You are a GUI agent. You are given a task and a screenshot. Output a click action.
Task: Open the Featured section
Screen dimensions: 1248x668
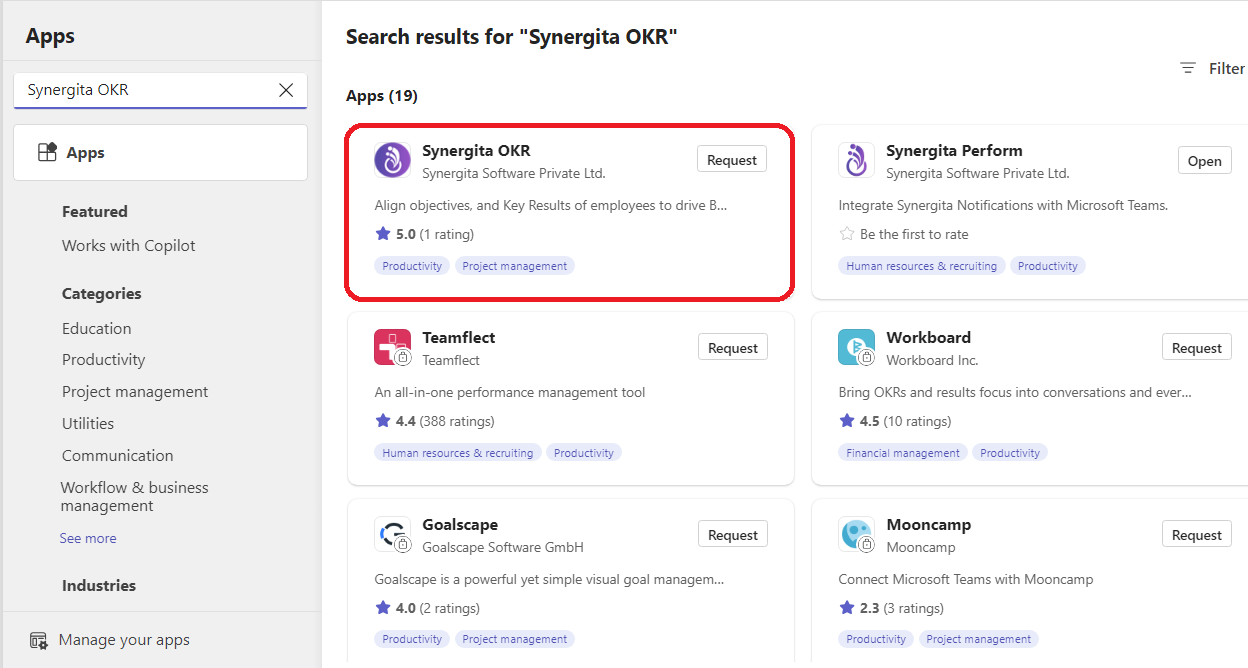[95, 212]
